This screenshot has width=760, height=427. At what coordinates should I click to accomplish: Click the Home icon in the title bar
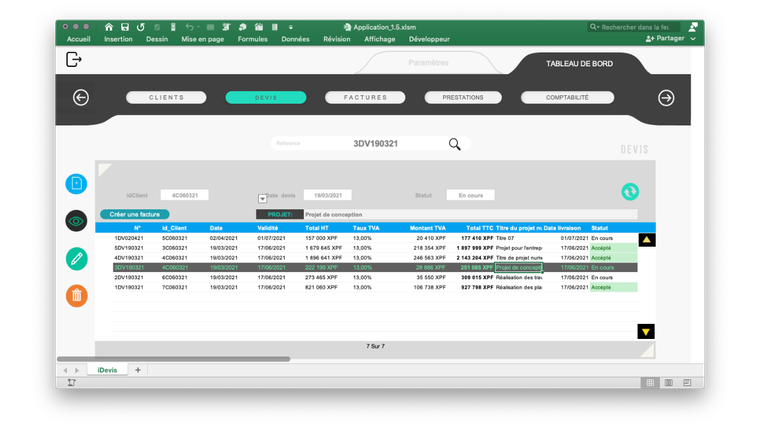(109, 27)
